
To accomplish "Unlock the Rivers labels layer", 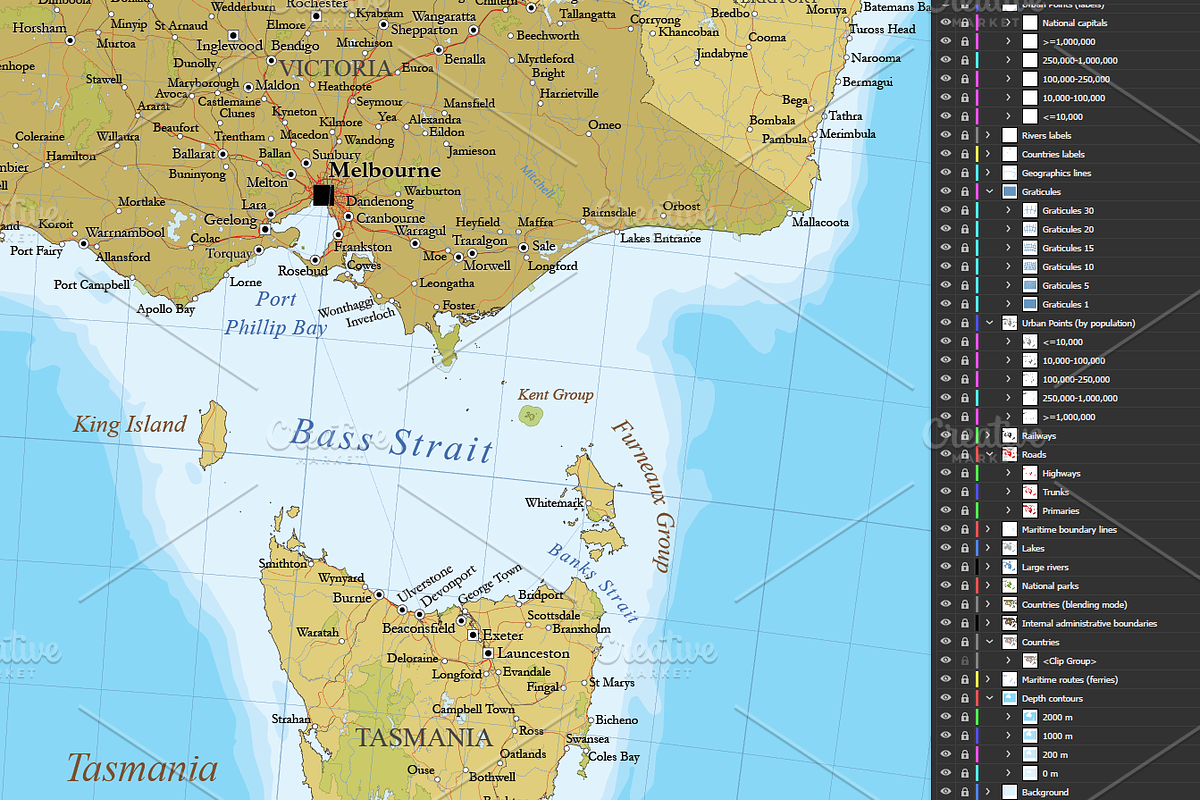I will (964, 136).
